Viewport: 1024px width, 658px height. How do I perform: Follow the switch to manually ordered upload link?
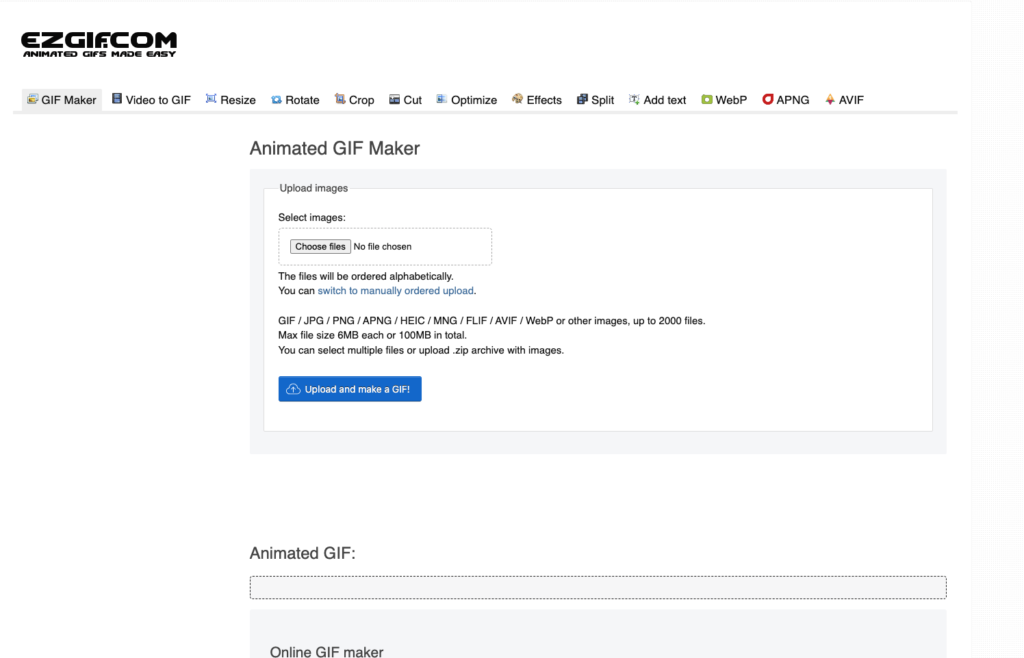[396, 291]
